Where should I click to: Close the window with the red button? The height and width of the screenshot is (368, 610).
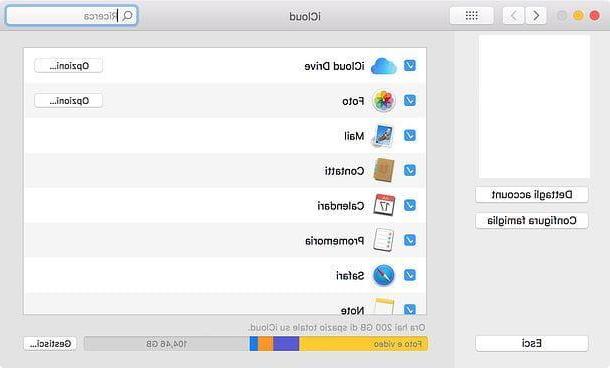tap(594, 16)
